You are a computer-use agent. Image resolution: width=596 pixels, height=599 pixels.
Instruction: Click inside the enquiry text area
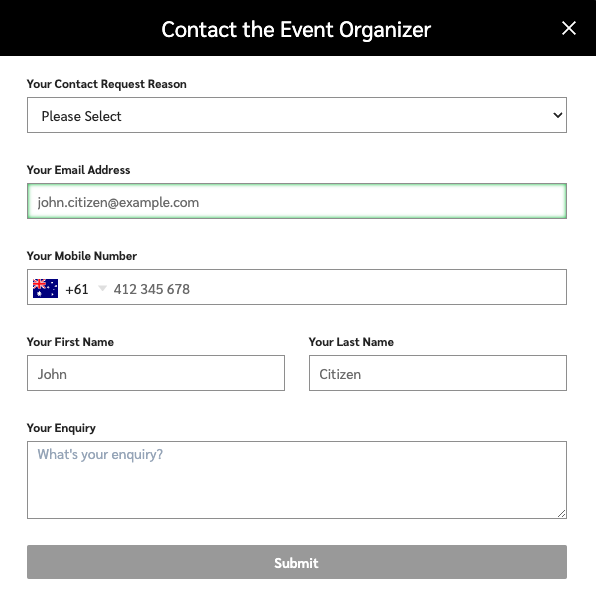tap(297, 480)
